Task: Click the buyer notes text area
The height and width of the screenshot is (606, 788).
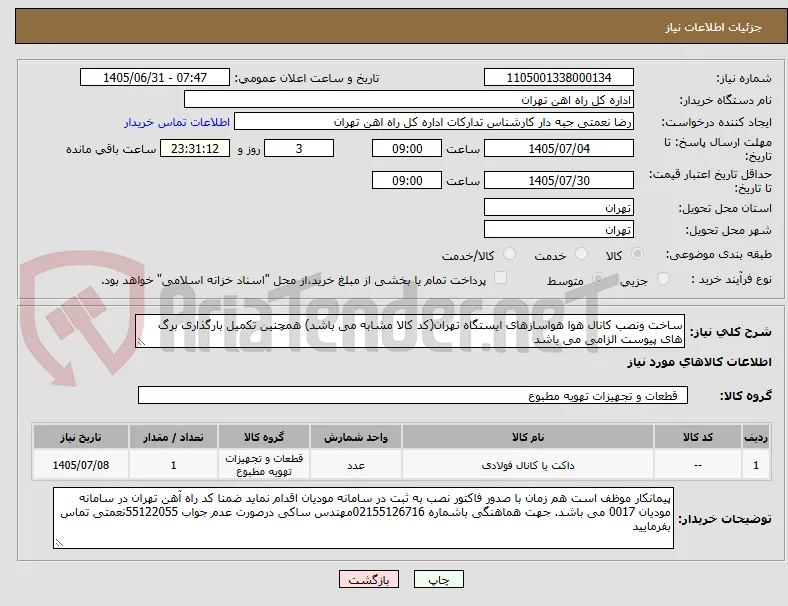Action: pyautogui.click(x=363, y=518)
